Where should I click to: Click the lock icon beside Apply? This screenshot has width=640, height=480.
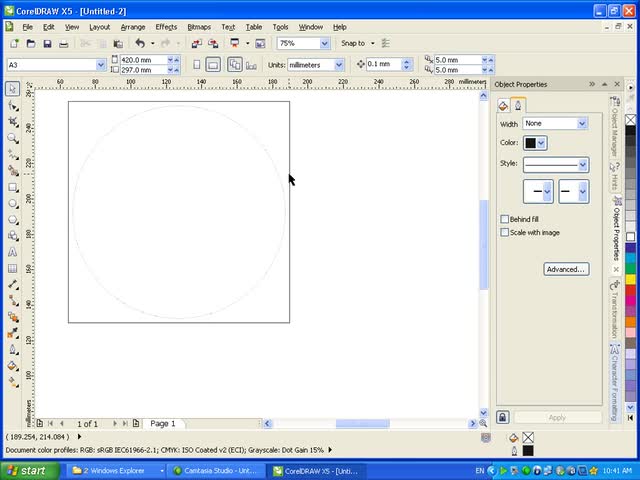(x=503, y=417)
